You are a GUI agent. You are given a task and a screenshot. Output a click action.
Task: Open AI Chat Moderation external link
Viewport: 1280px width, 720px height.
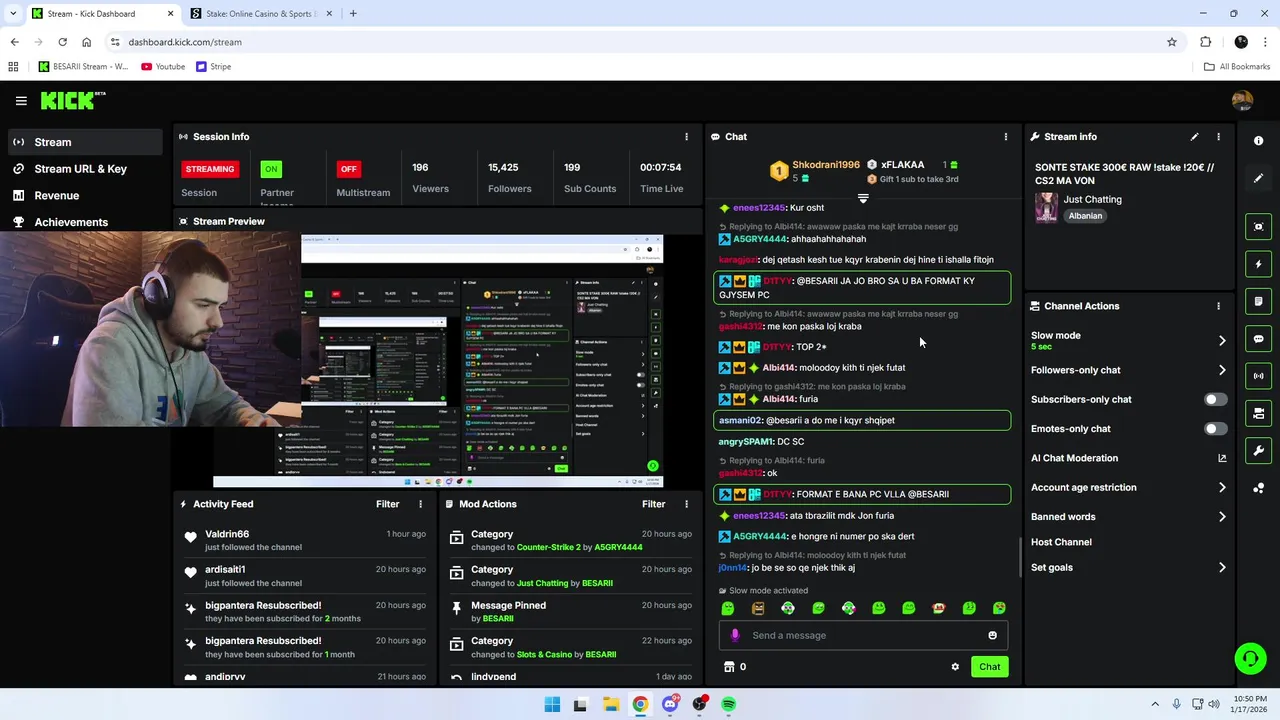tap(1222, 458)
